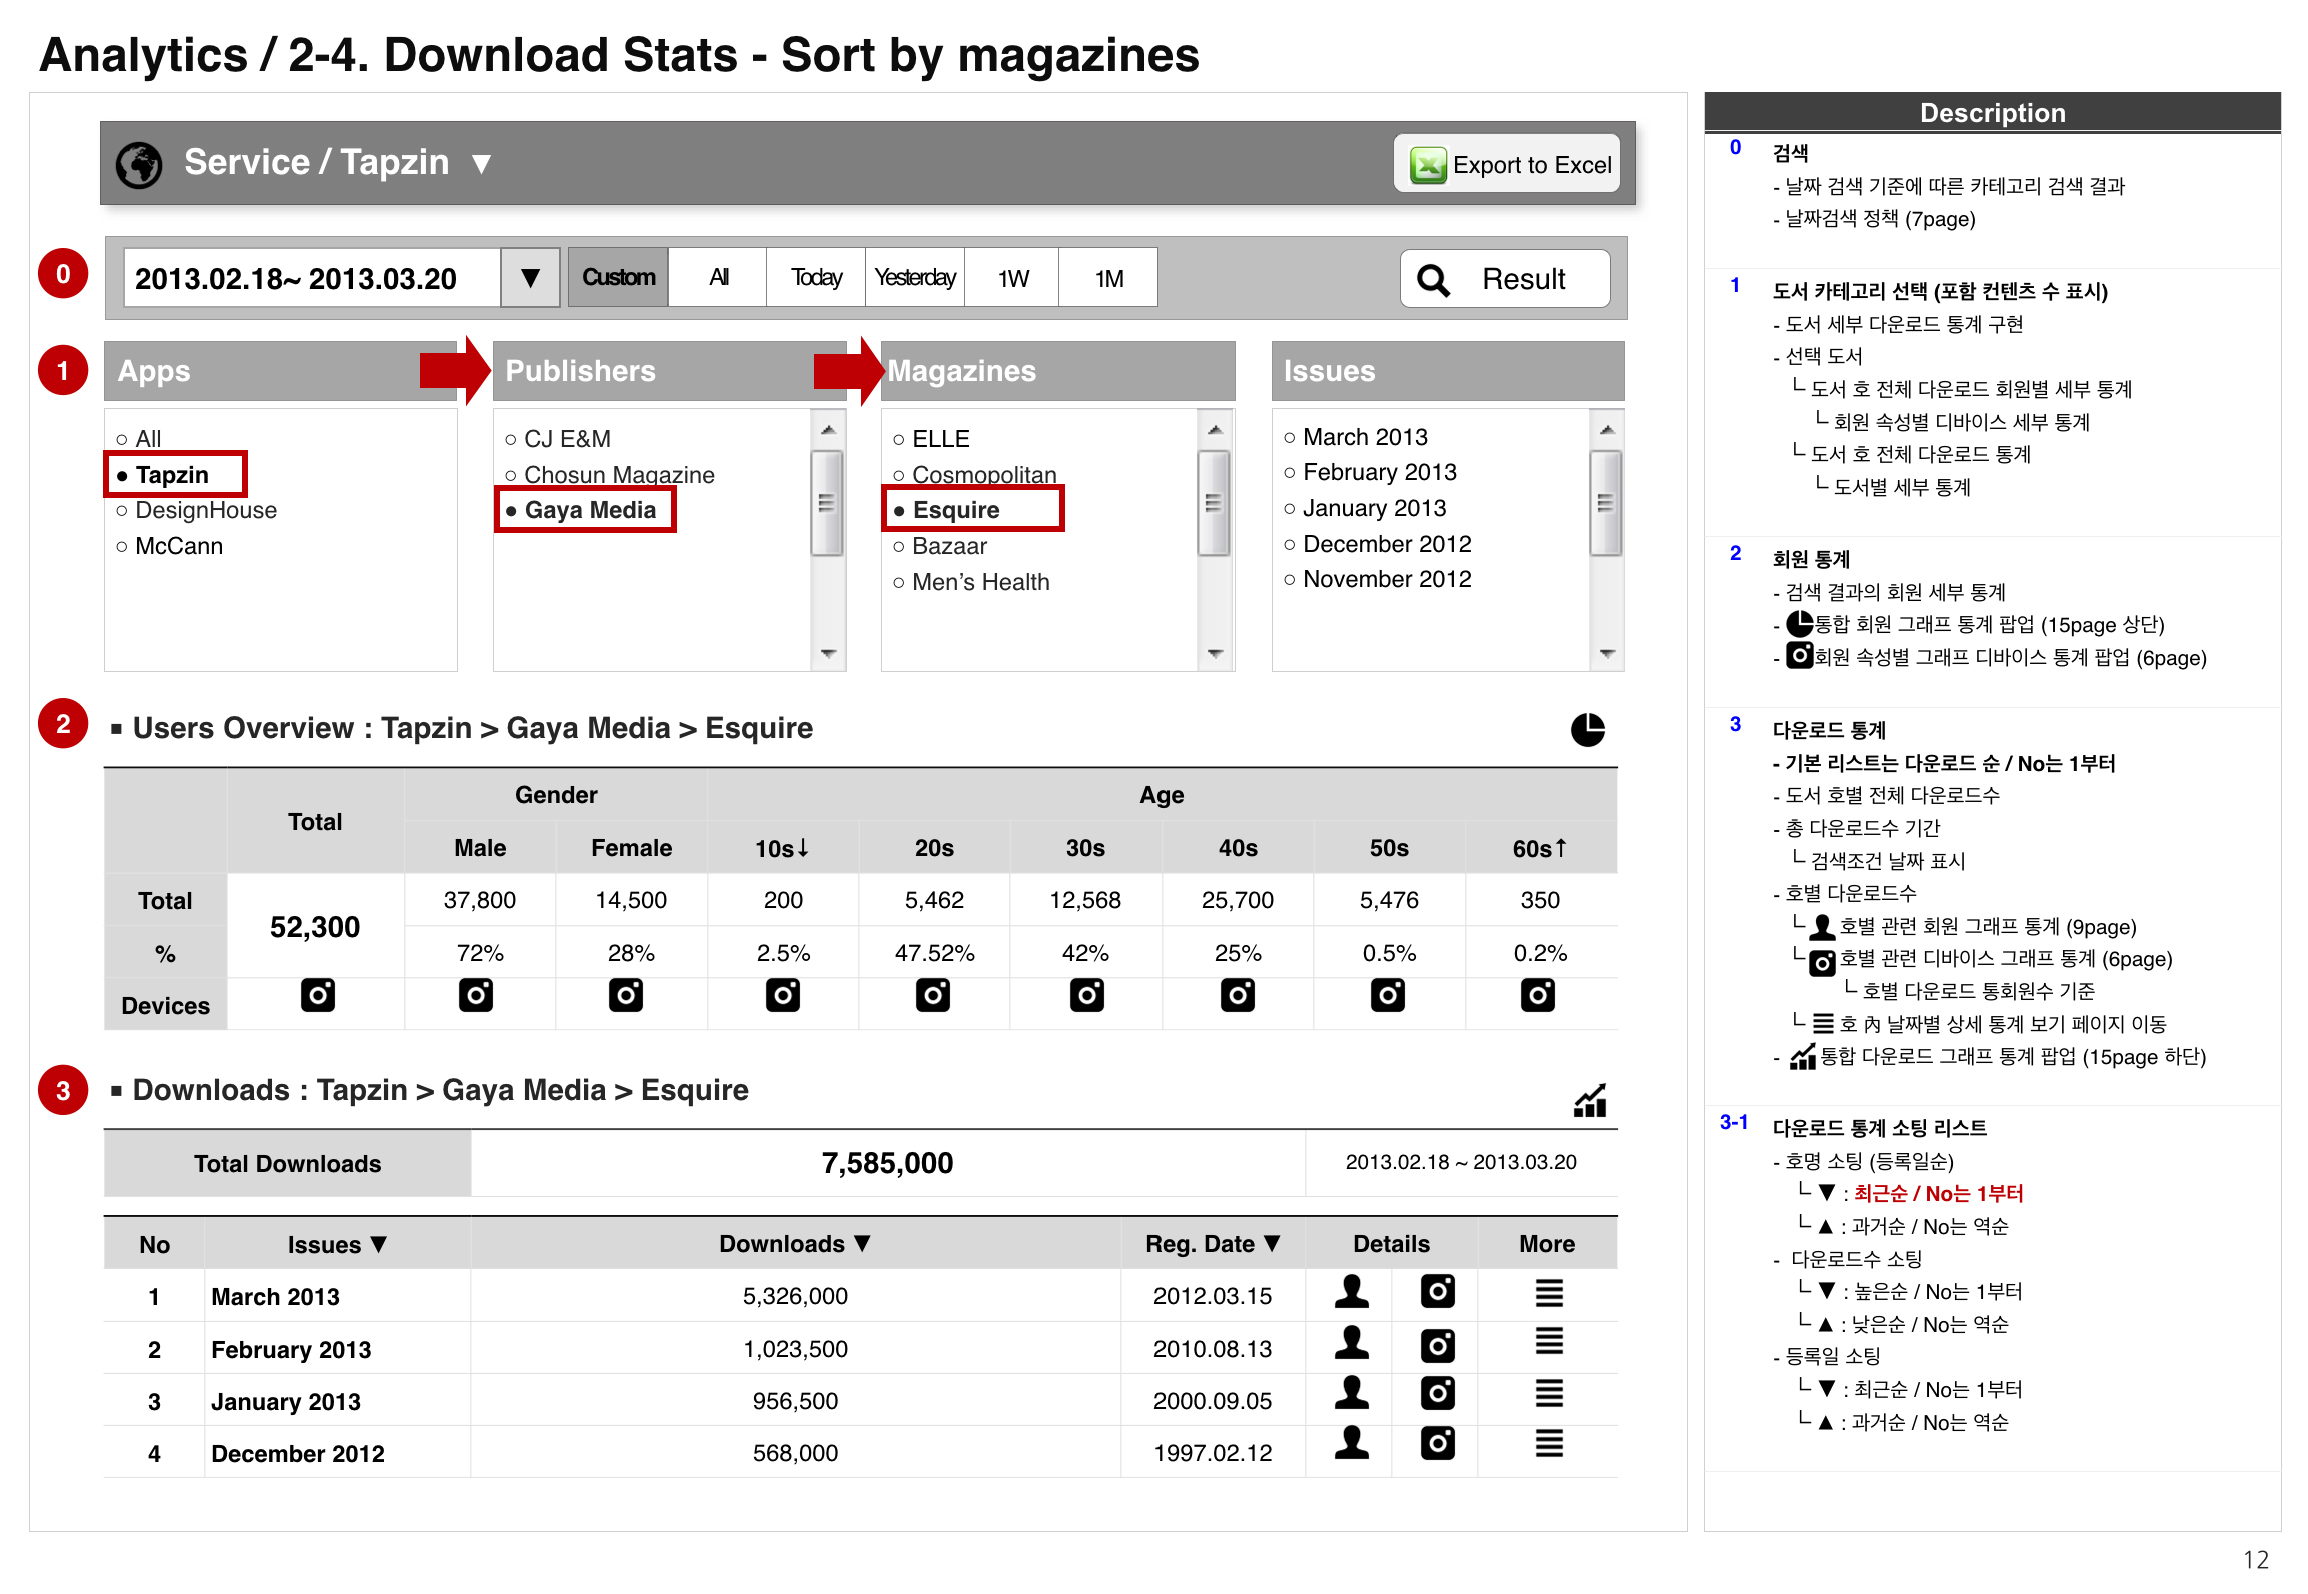Open More list icon for January 2013
The image size is (2308, 1594).
coord(1549,1393)
